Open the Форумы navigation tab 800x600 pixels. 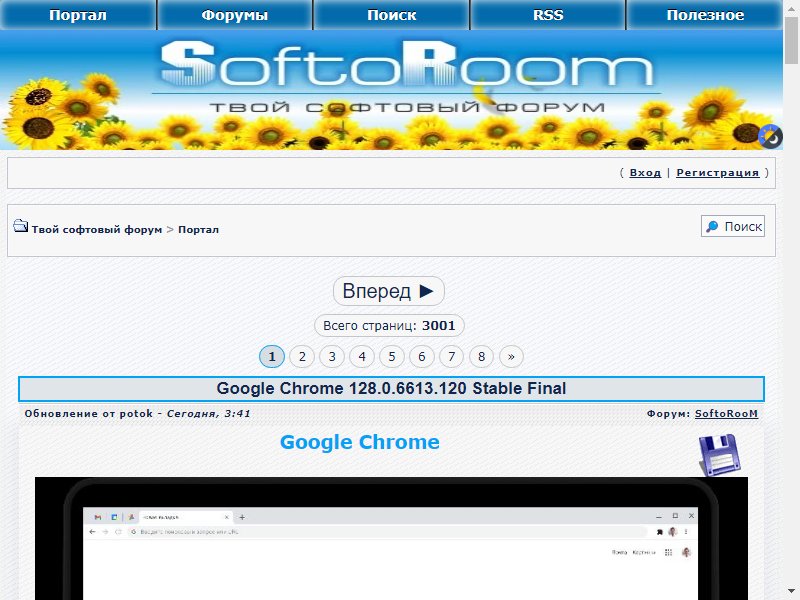(235, 15)
